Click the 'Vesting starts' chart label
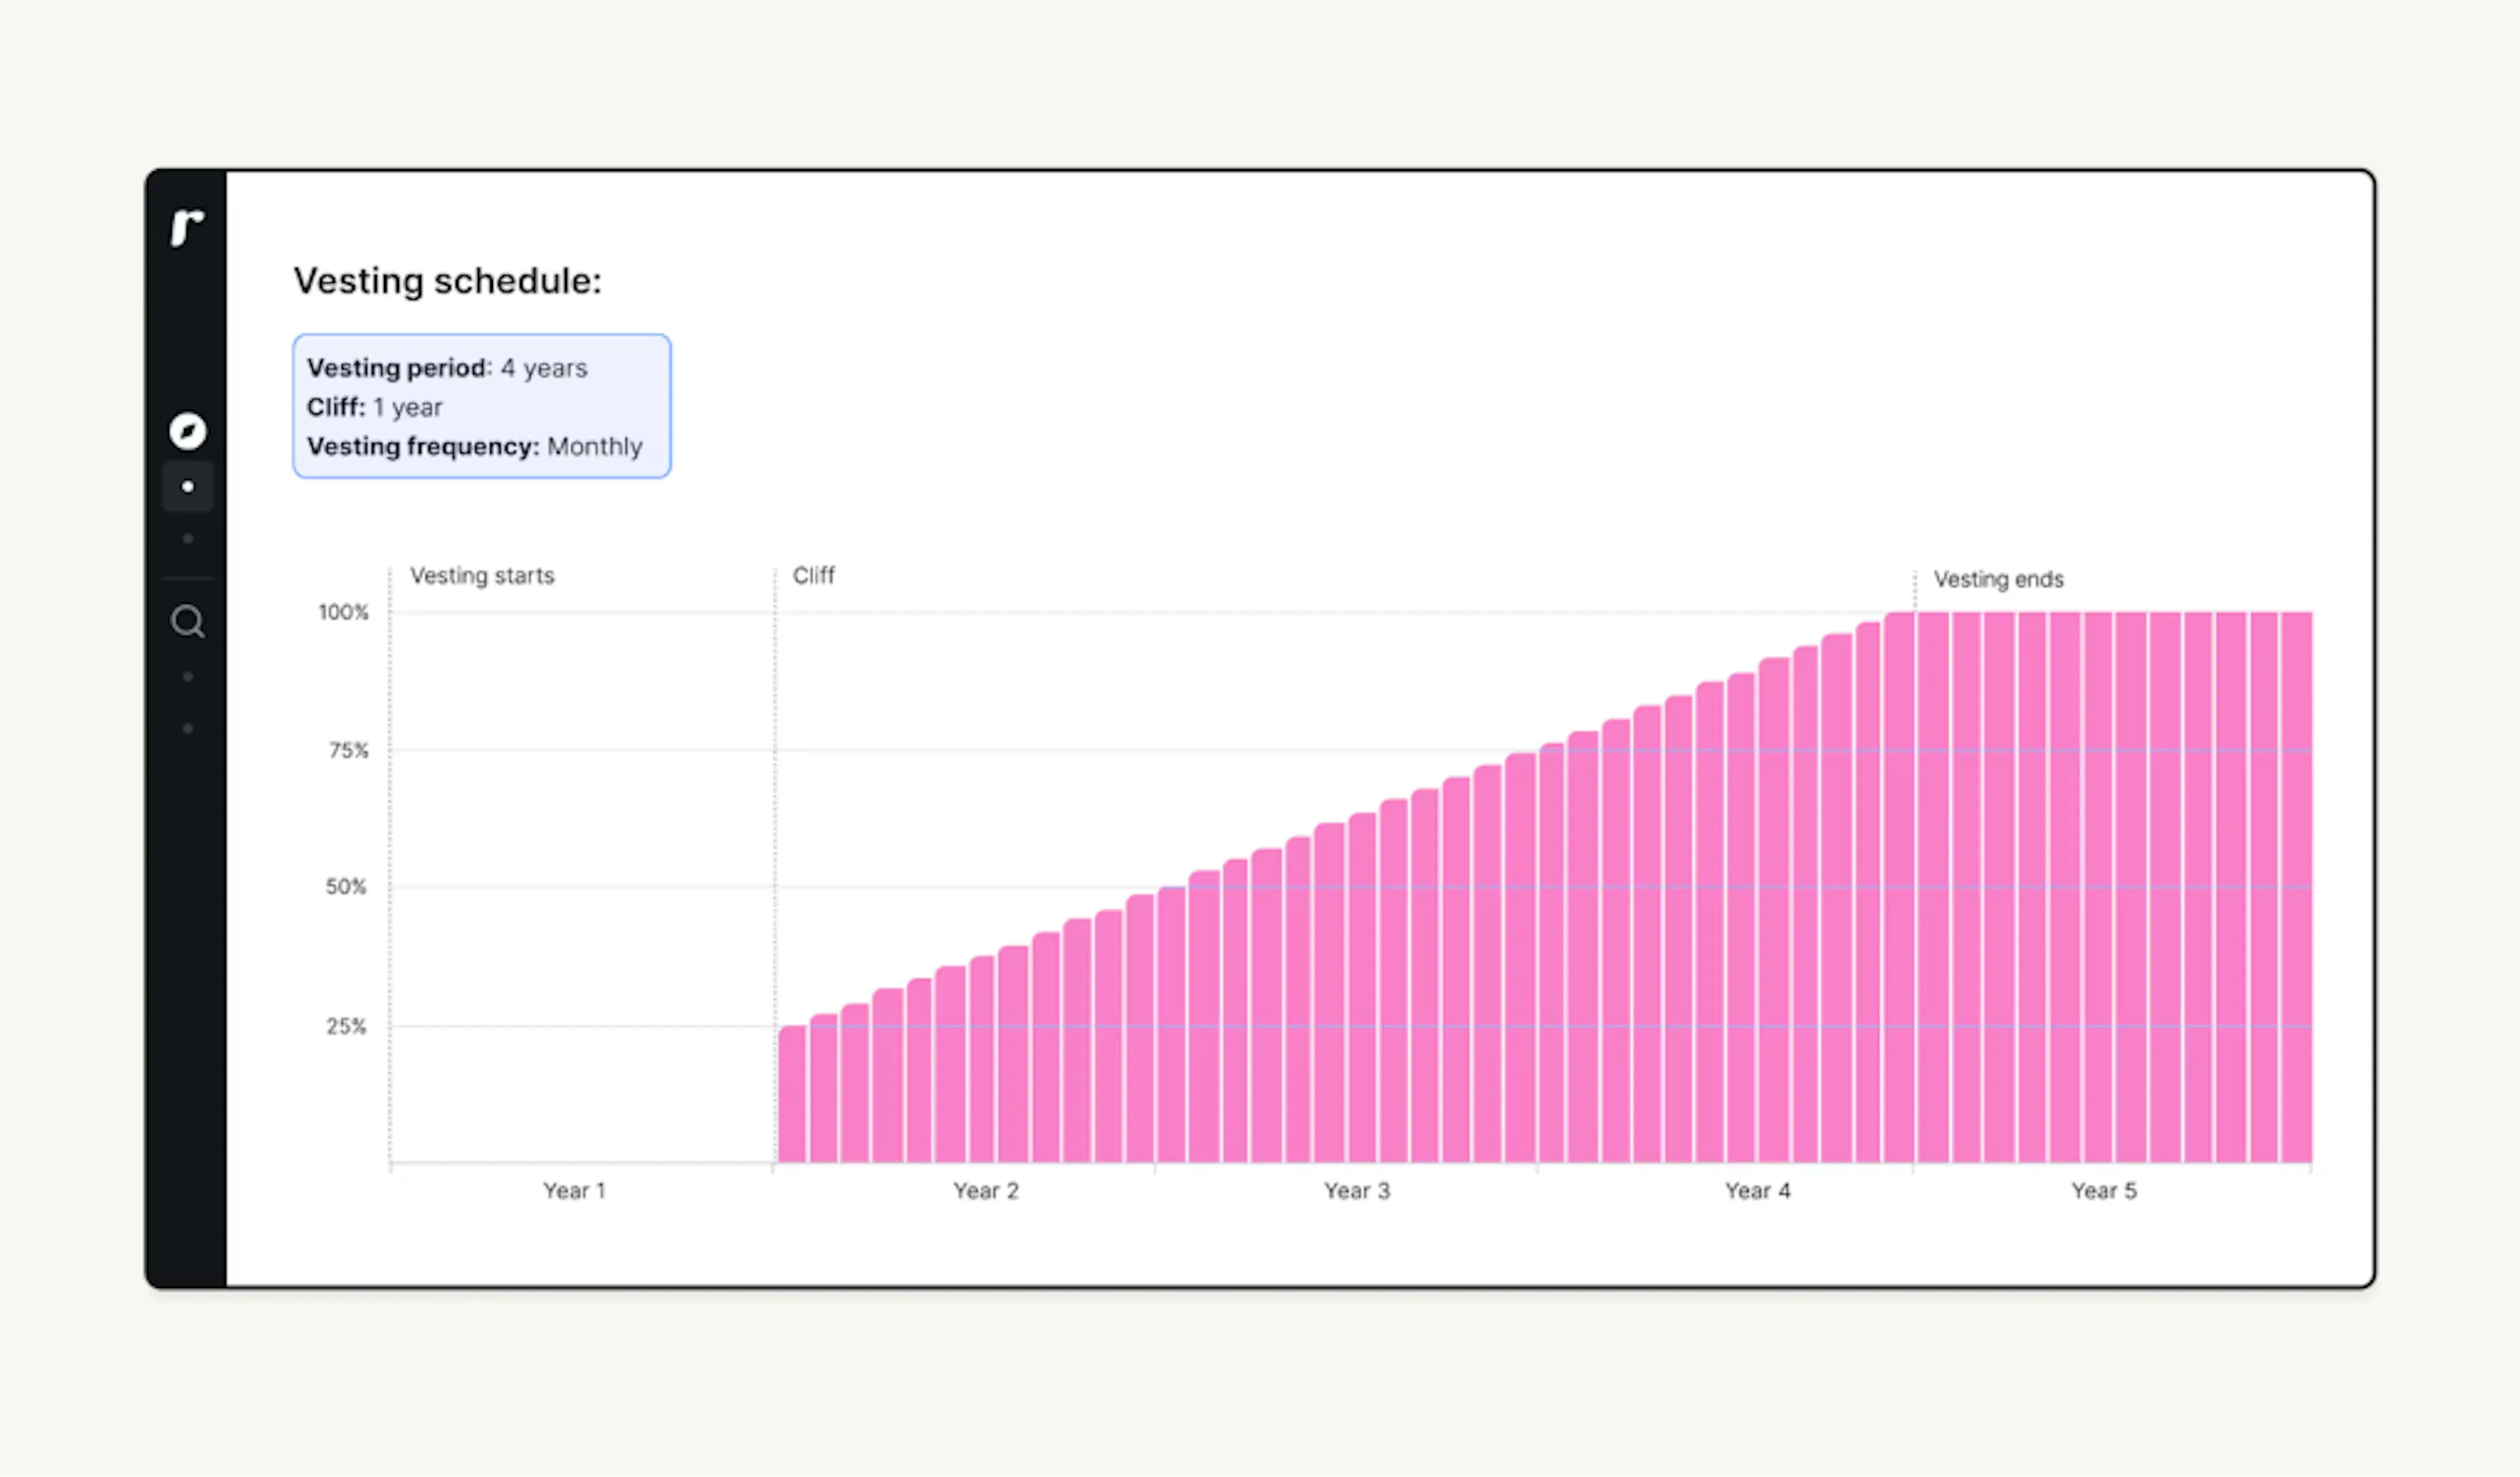The height and width of the screenshot is (1477, 2520). (482, 576)
